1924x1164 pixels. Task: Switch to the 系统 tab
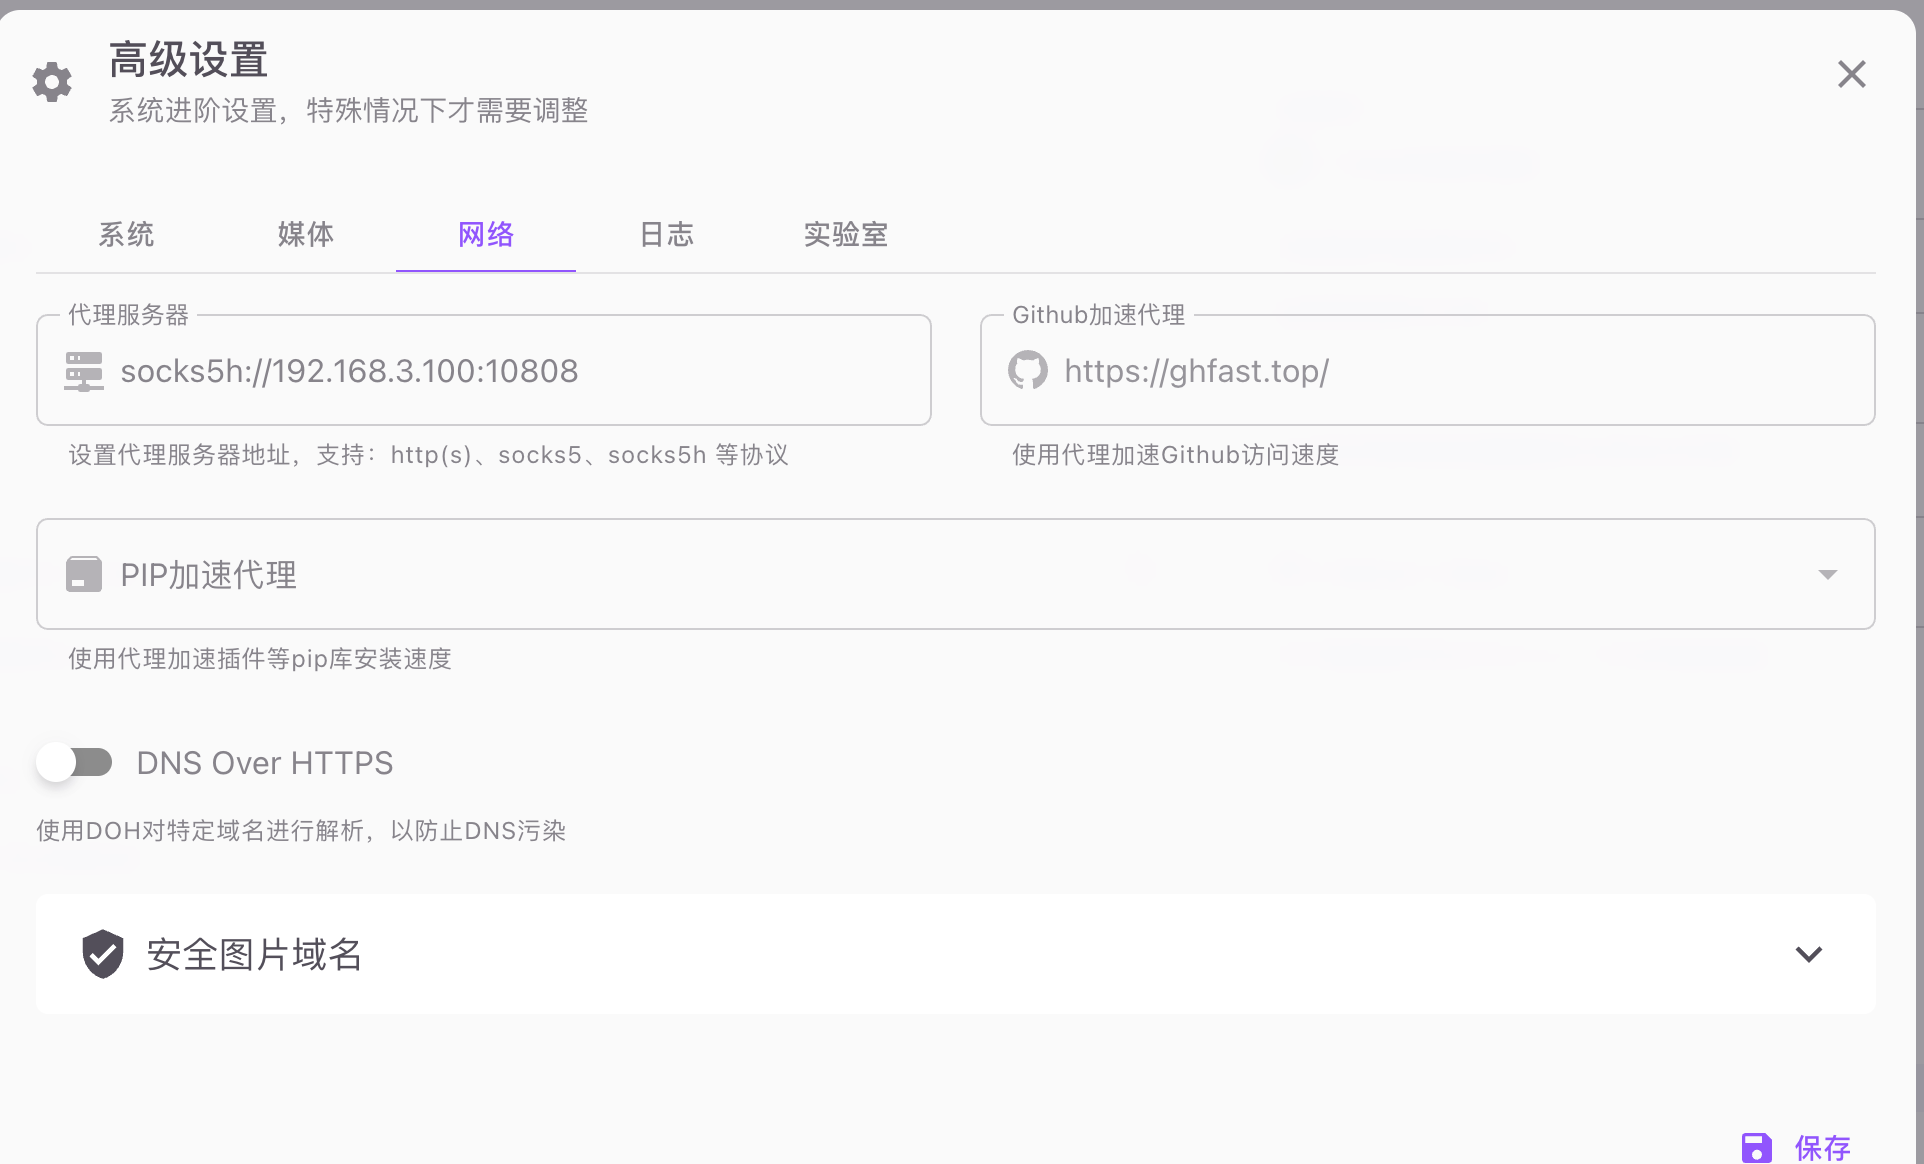(126, 235)
